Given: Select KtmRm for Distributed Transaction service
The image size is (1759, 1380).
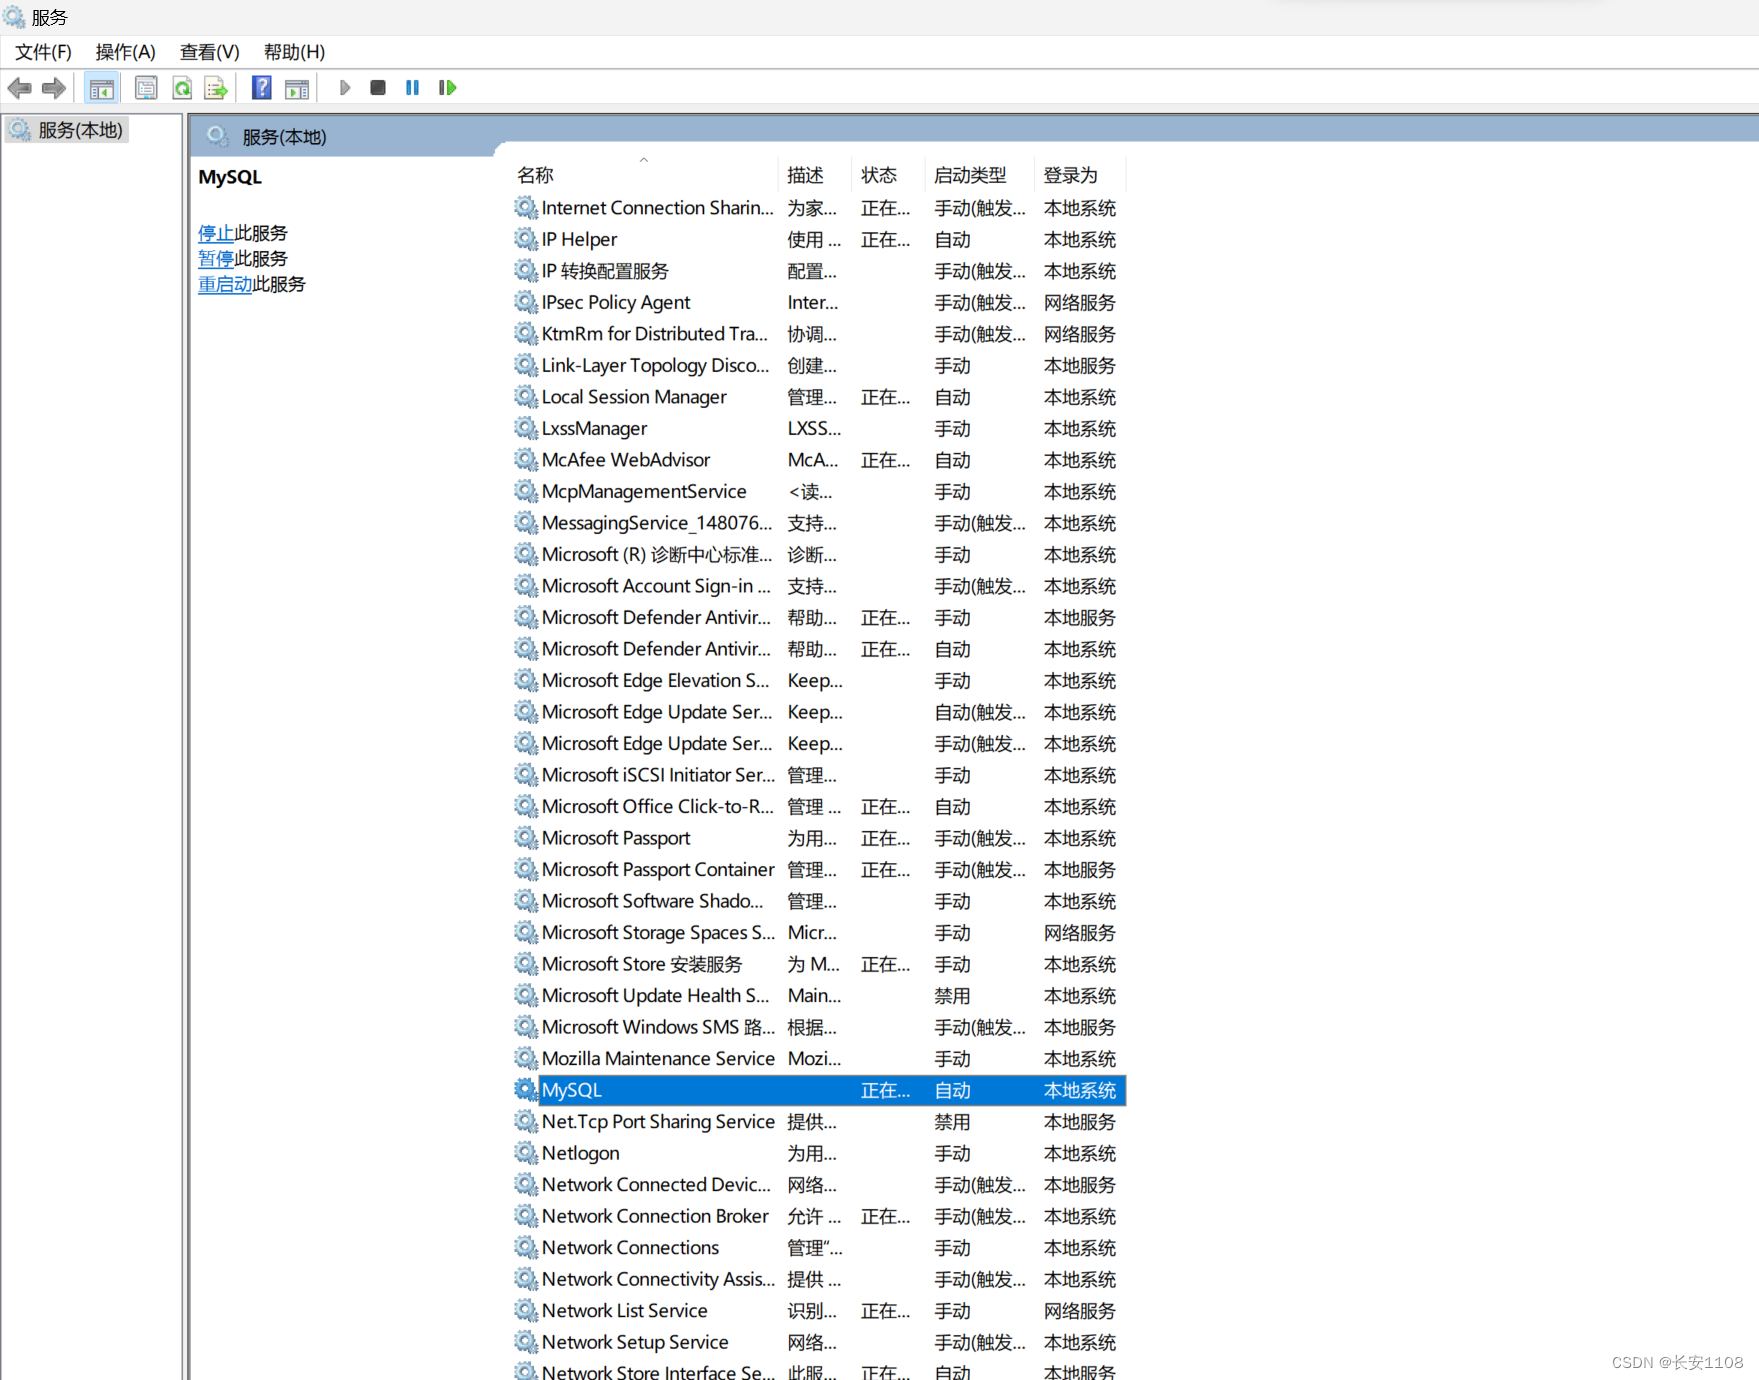Looking at the screenshot, I should coord(820,334).
